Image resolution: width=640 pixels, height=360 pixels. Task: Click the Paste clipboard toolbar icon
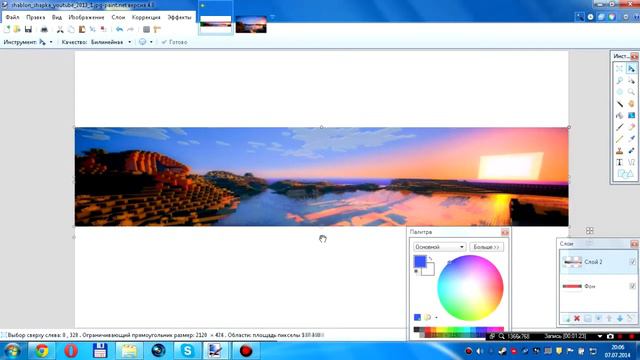82,29
